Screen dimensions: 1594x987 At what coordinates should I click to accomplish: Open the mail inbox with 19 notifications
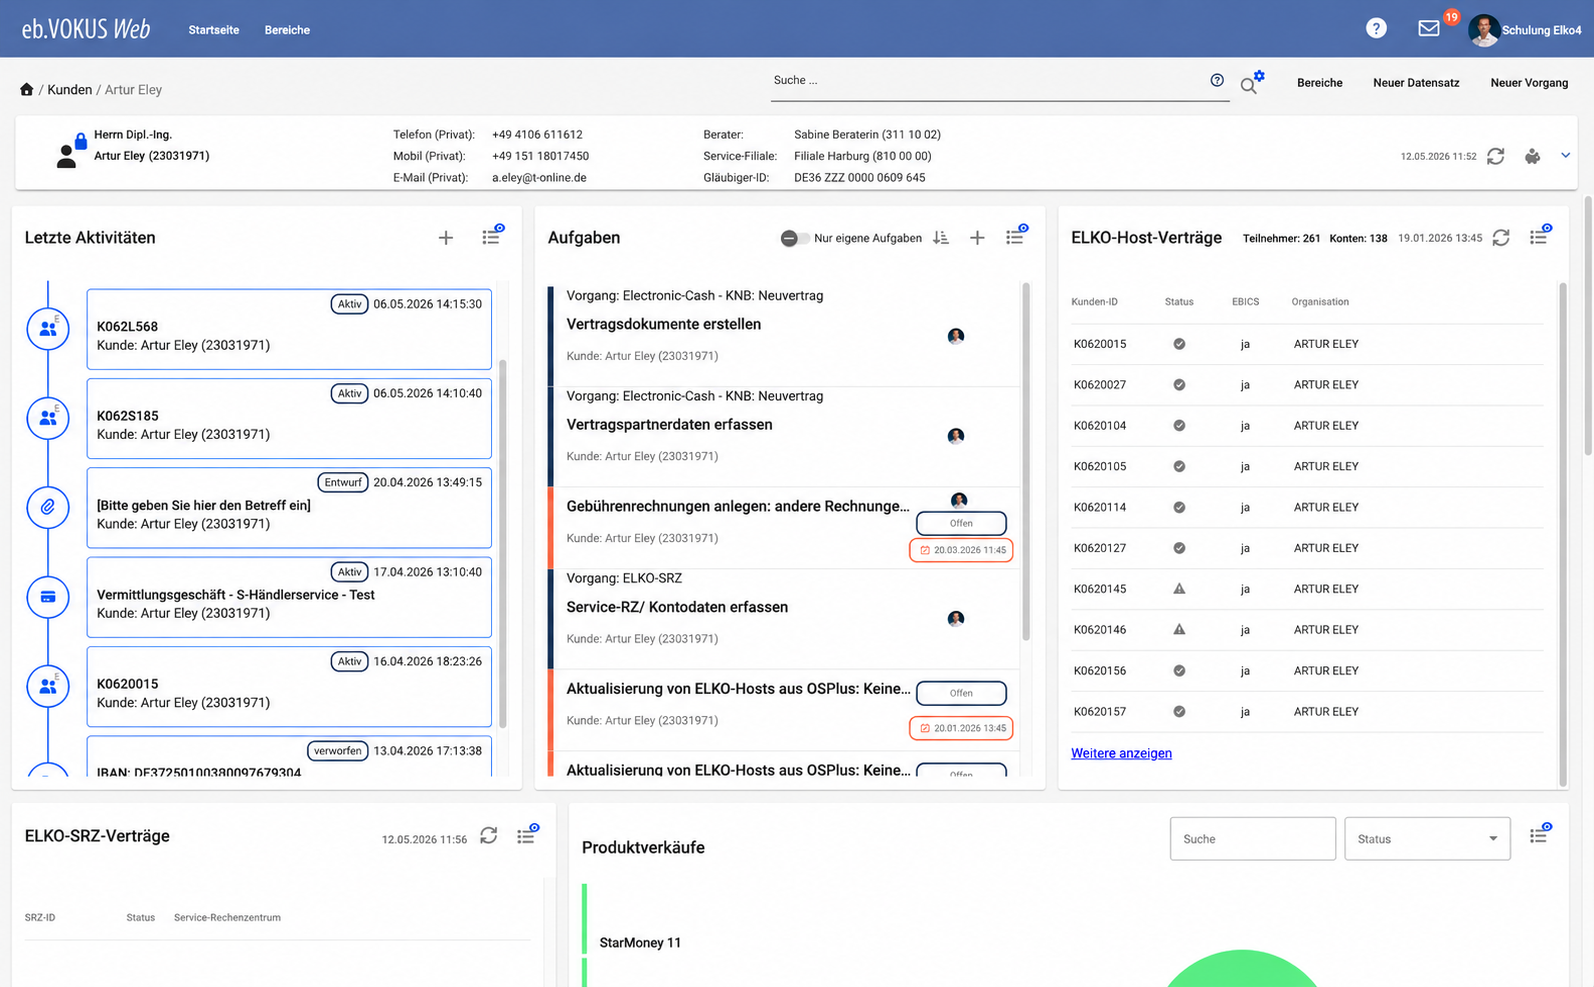[1429, 28]
